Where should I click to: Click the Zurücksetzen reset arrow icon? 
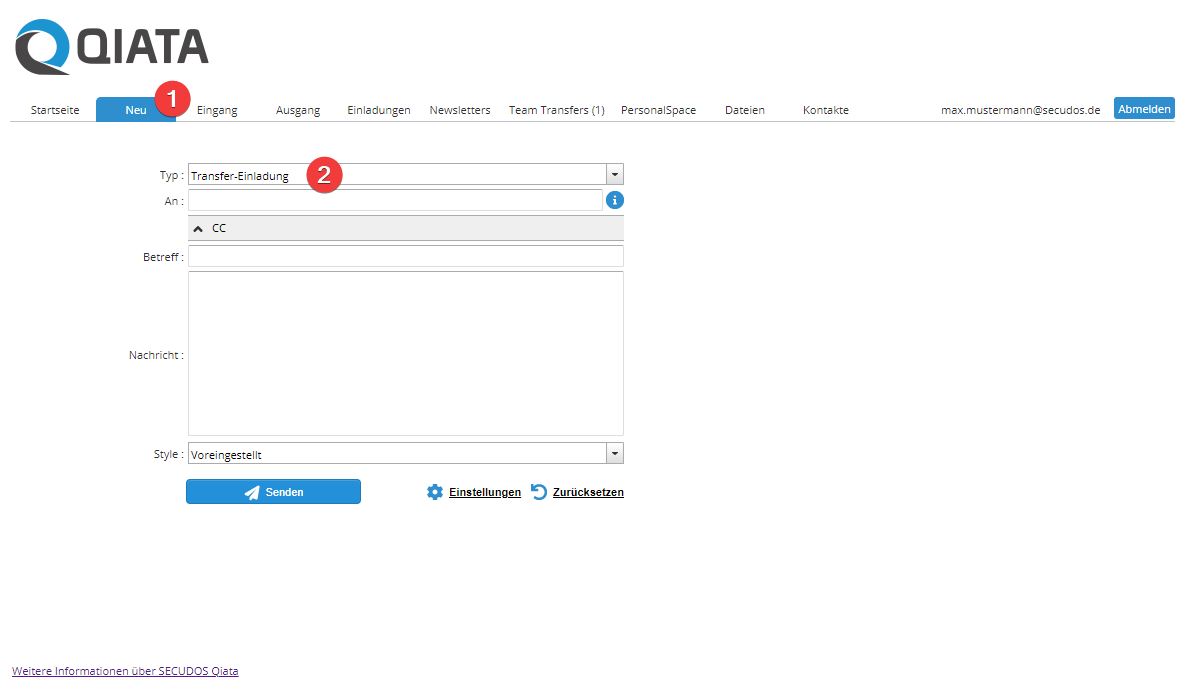click(x=539, y=492)
